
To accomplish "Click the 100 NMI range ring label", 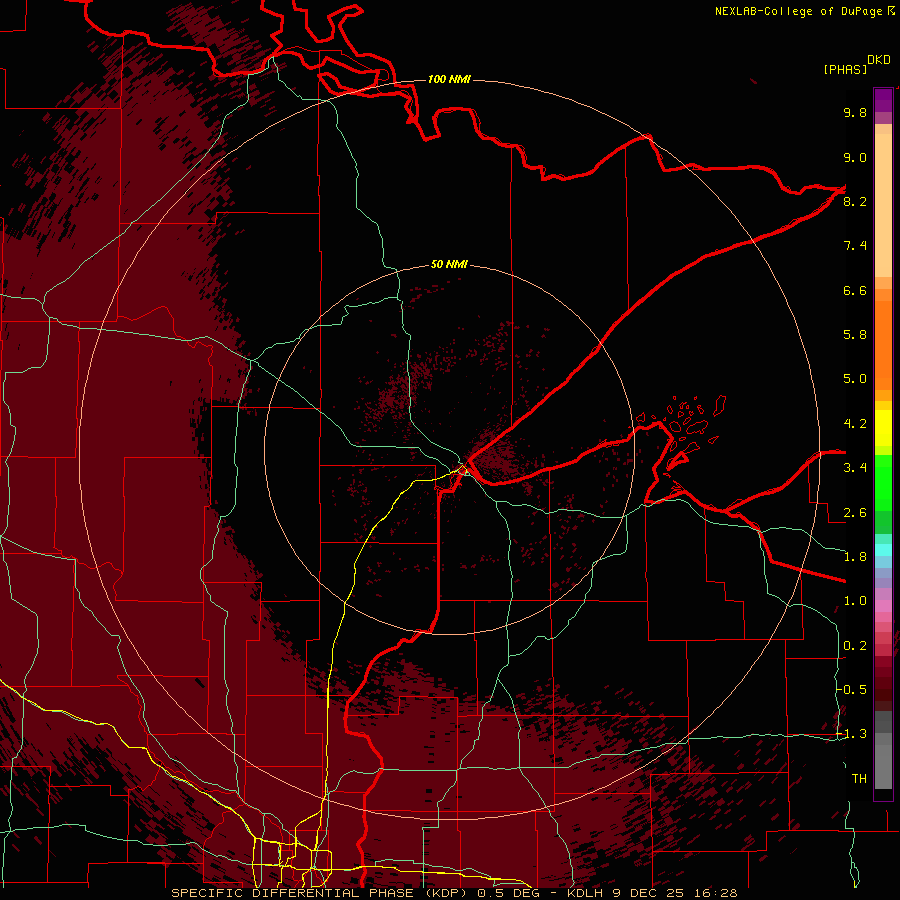I will point(449,79).
